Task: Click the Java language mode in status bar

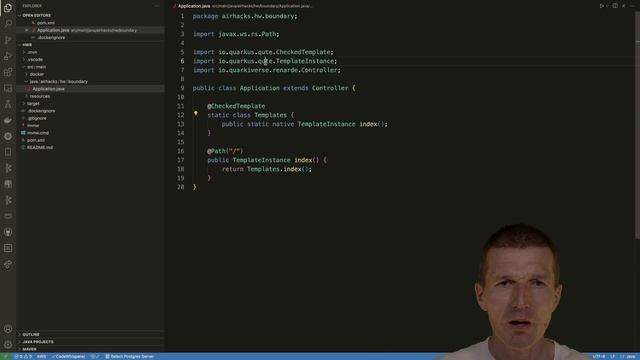Action: click(630, 356)
